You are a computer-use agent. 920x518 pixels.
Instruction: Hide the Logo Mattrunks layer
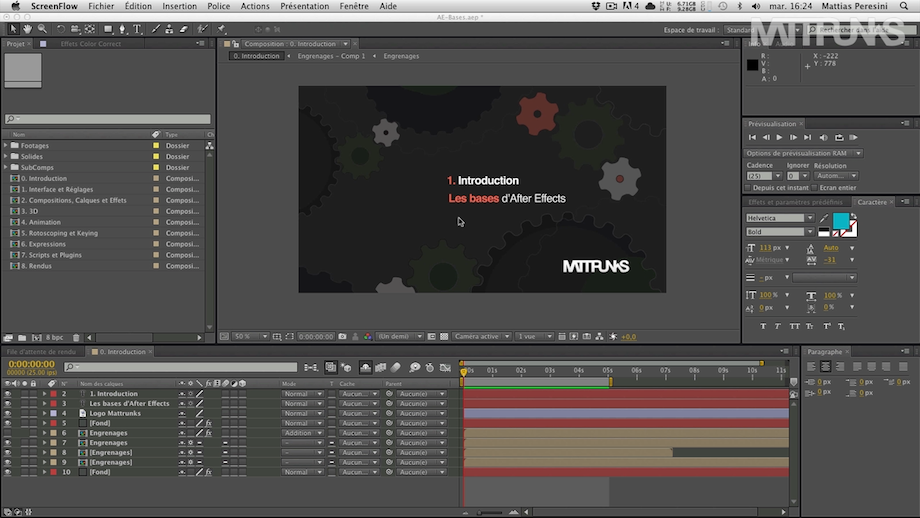(8, 413)
